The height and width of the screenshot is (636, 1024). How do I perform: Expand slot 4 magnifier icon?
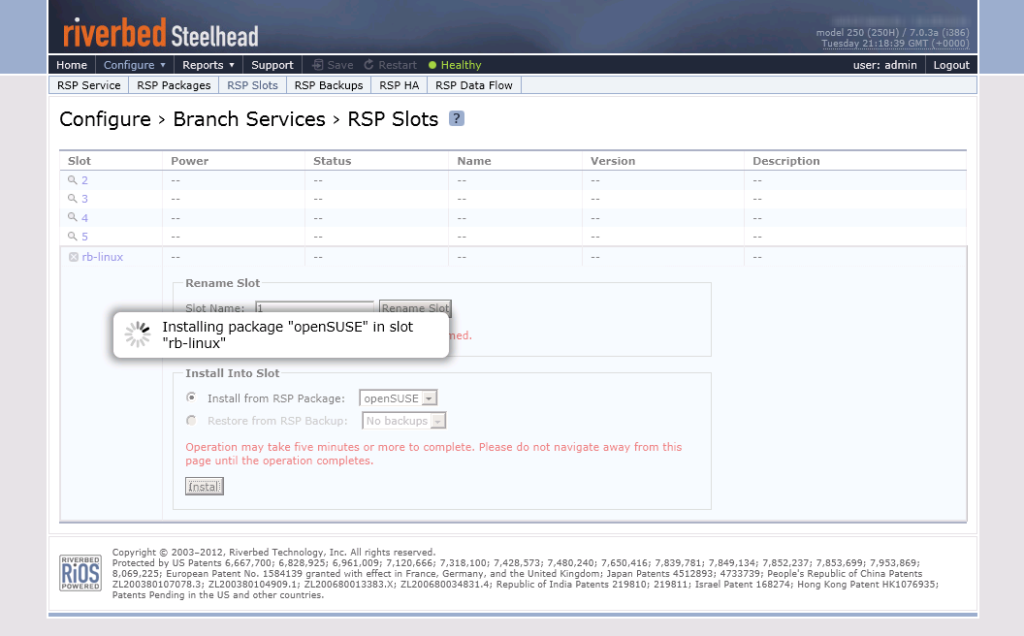72,217
